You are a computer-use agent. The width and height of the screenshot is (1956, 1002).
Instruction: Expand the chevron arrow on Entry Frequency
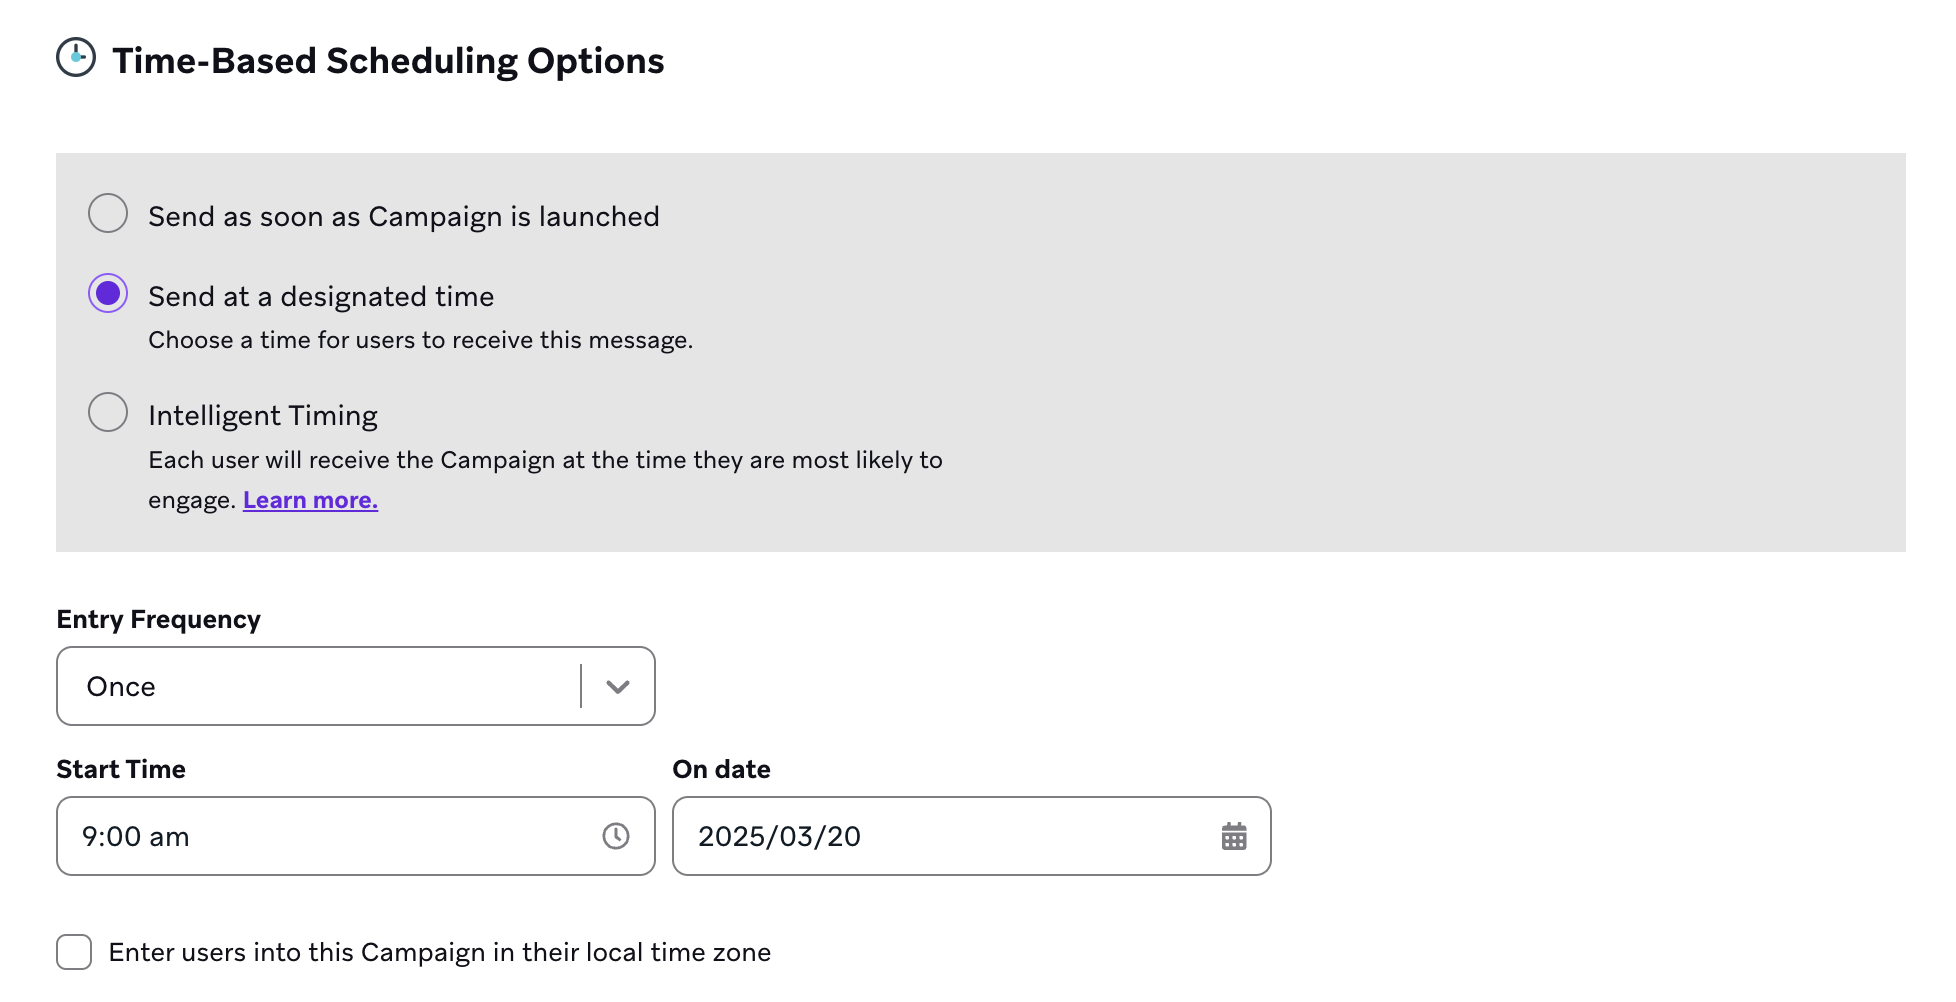[x=618, y=686]
